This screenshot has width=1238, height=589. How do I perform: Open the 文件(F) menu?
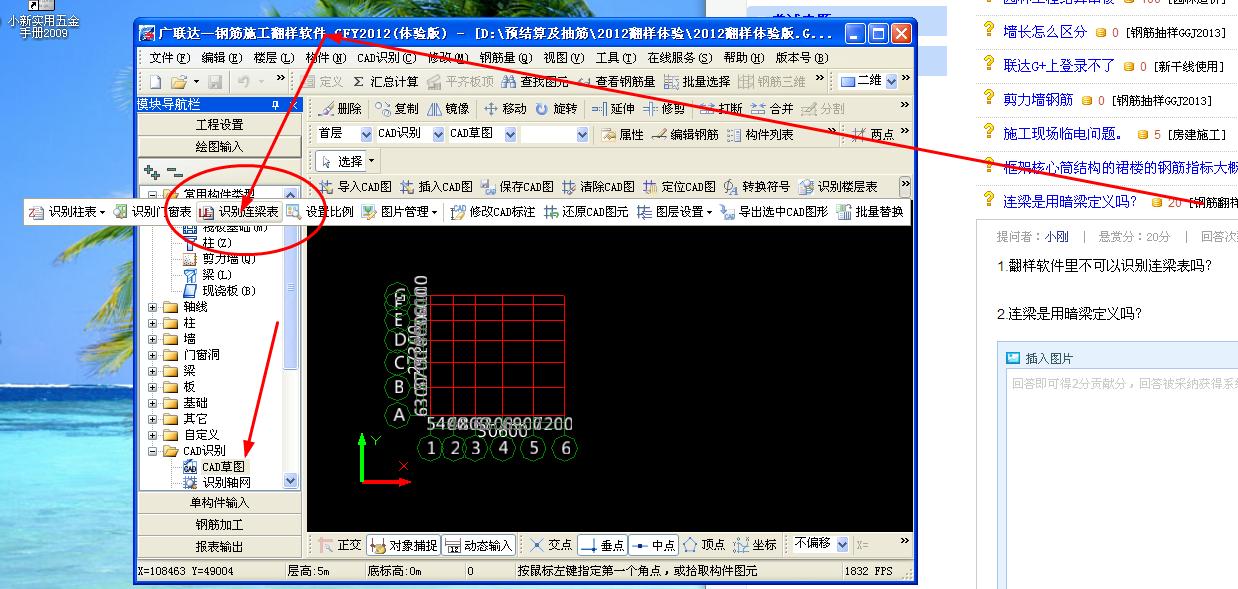pos(169,58)
